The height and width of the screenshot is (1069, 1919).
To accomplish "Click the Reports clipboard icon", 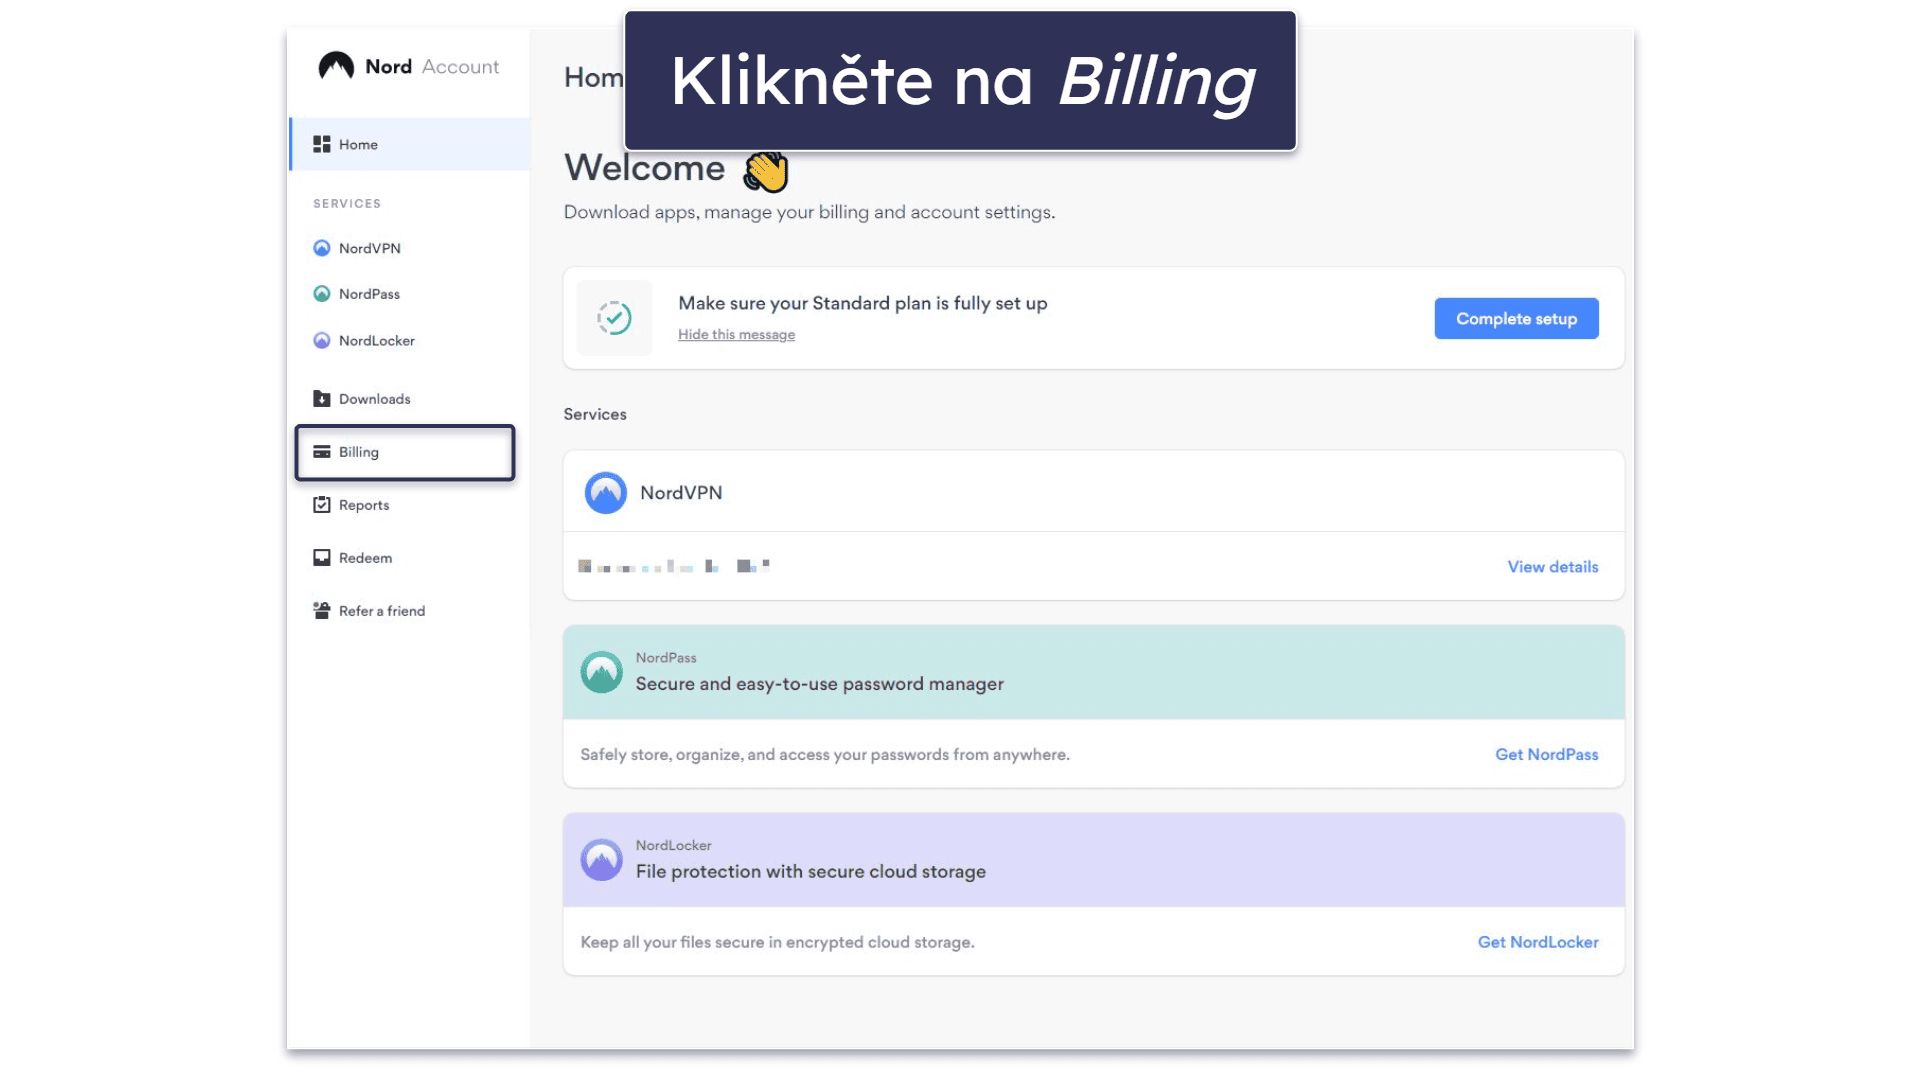I will coord(321,505).
